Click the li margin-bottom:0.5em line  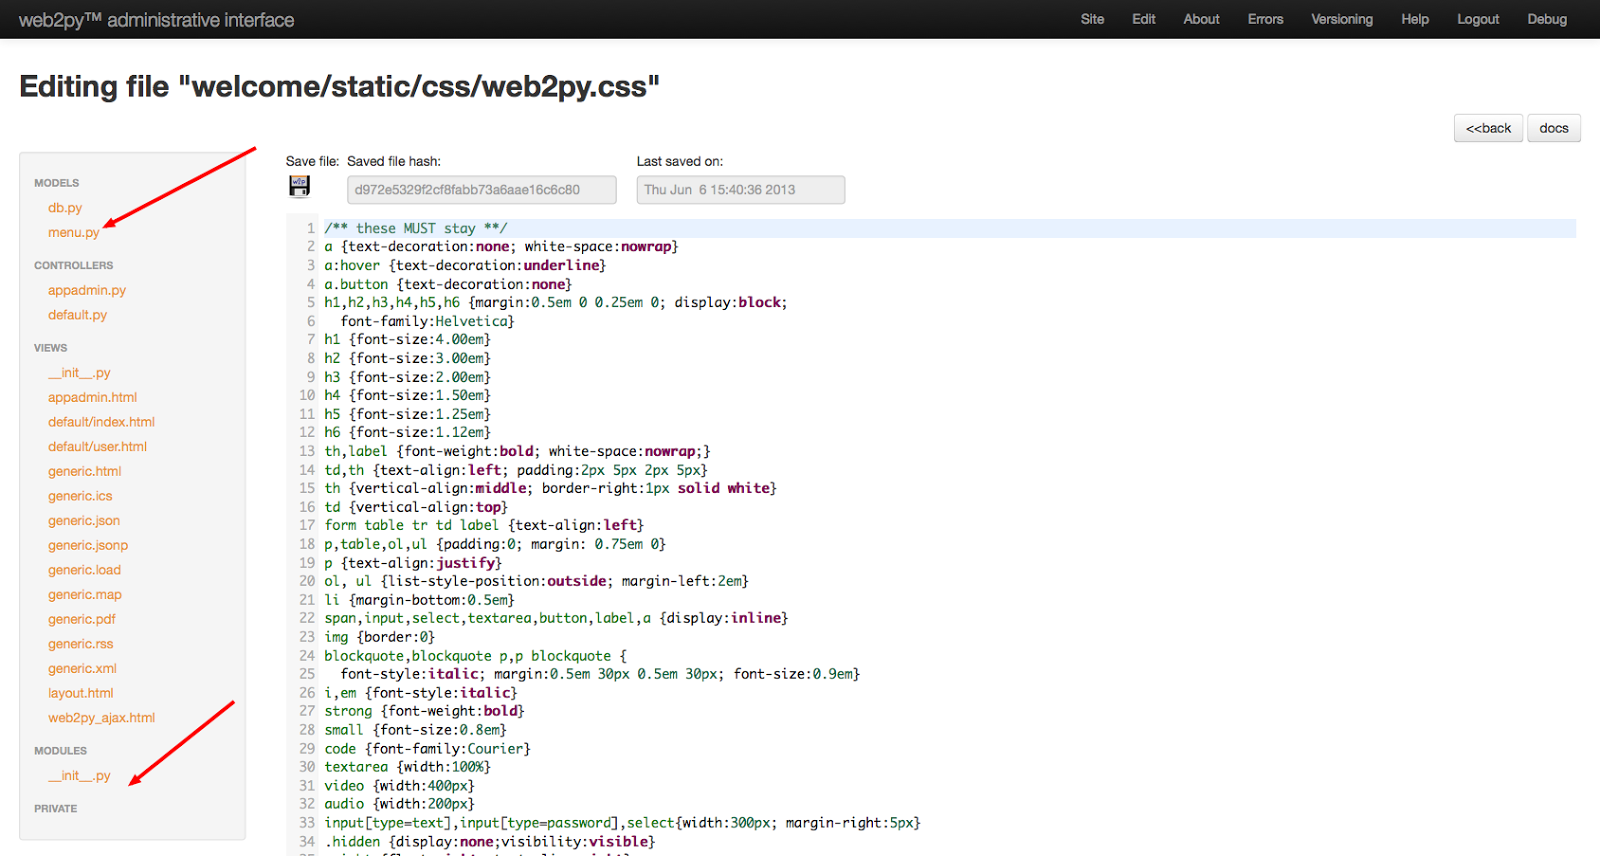pos(419,601)
